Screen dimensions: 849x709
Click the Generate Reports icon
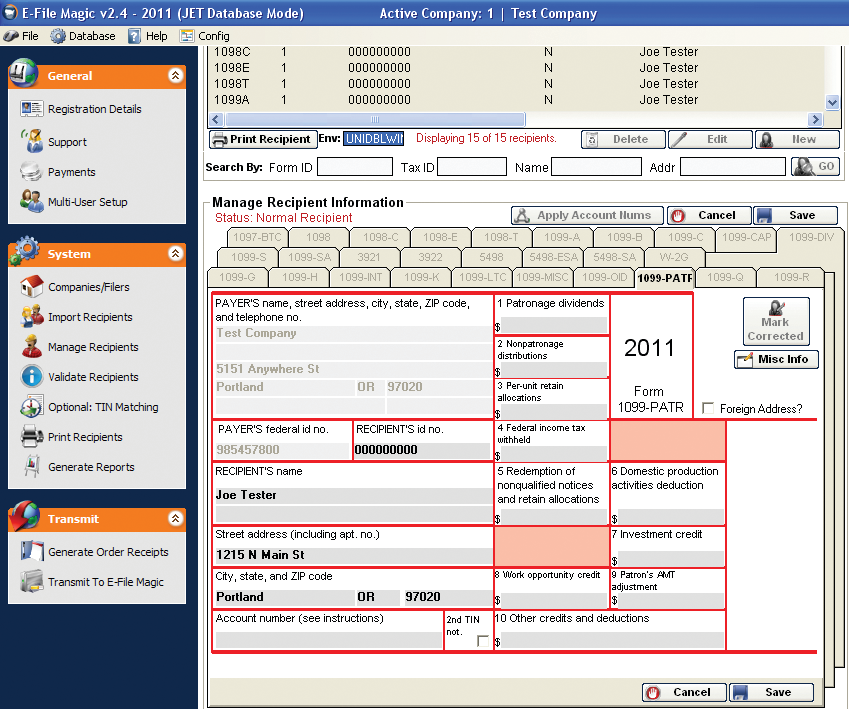tap(32, 467)
